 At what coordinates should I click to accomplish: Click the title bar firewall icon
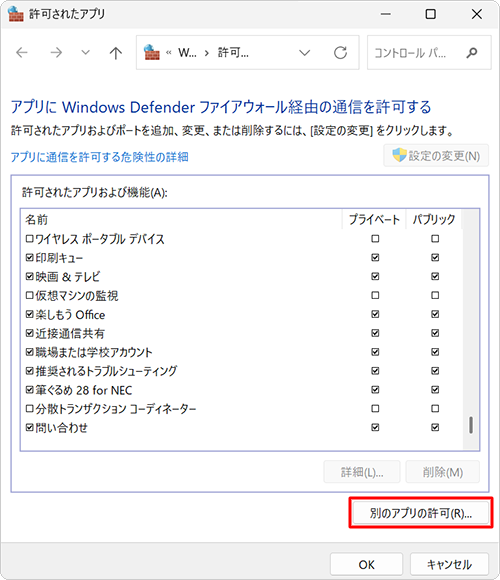coord(16,14)
